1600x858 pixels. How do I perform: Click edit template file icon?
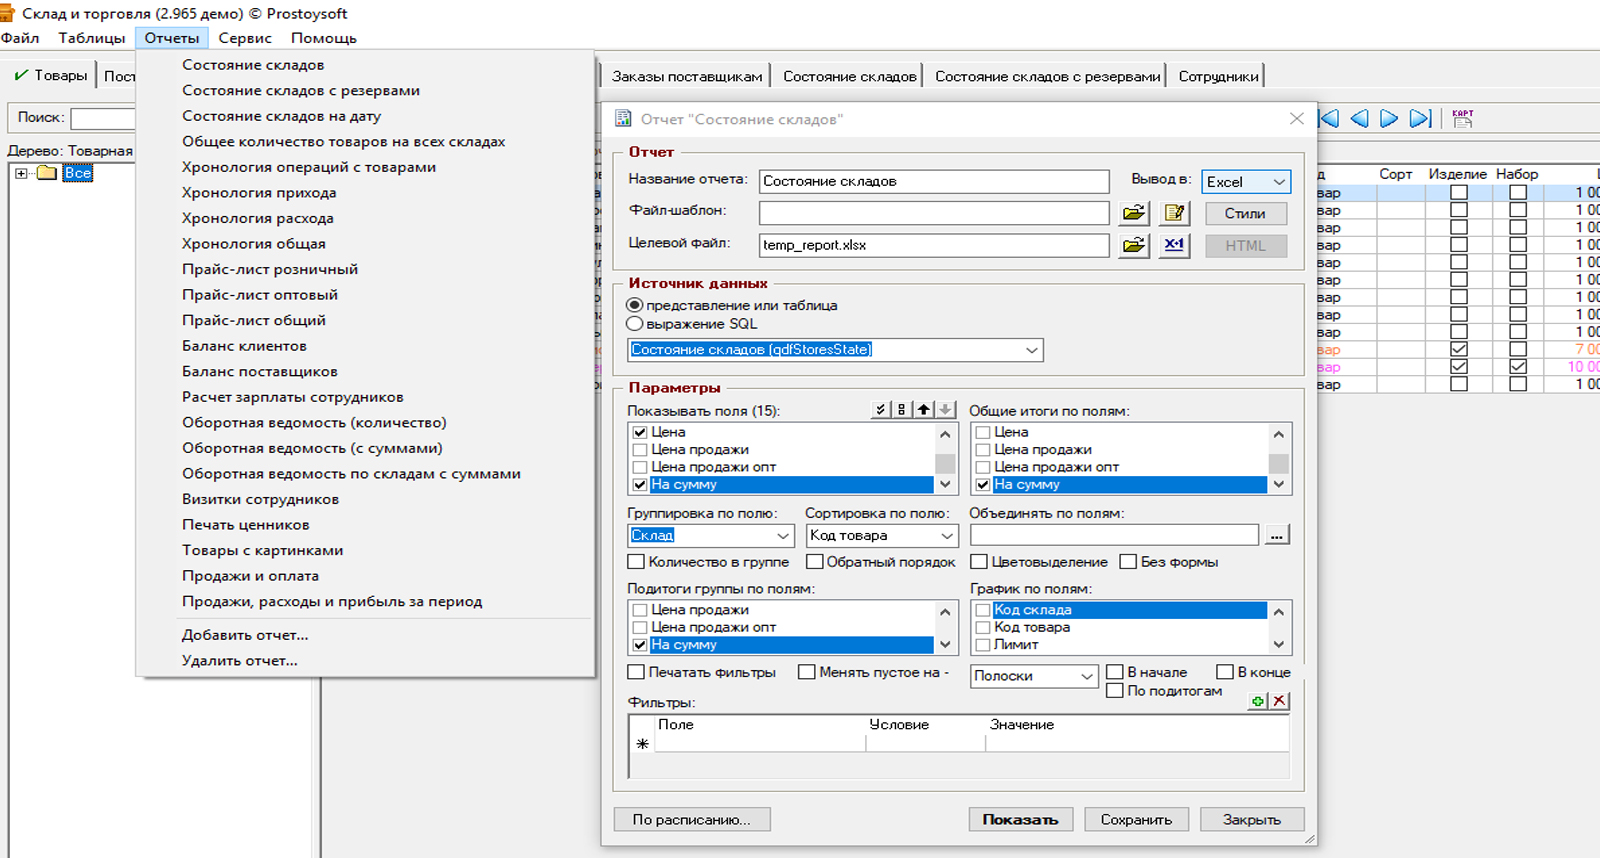click(1175, 213)
